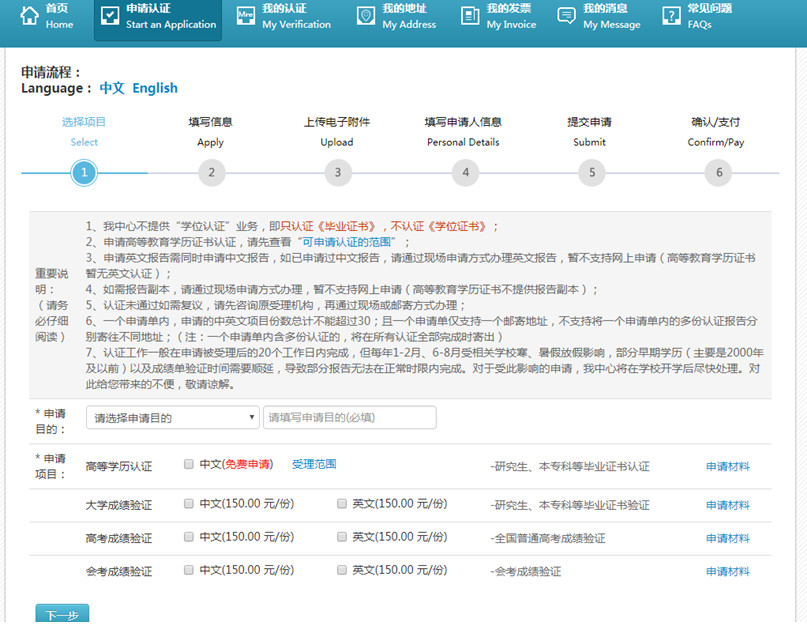Click the 选择项目 Select step label

[x=84, y=132]
